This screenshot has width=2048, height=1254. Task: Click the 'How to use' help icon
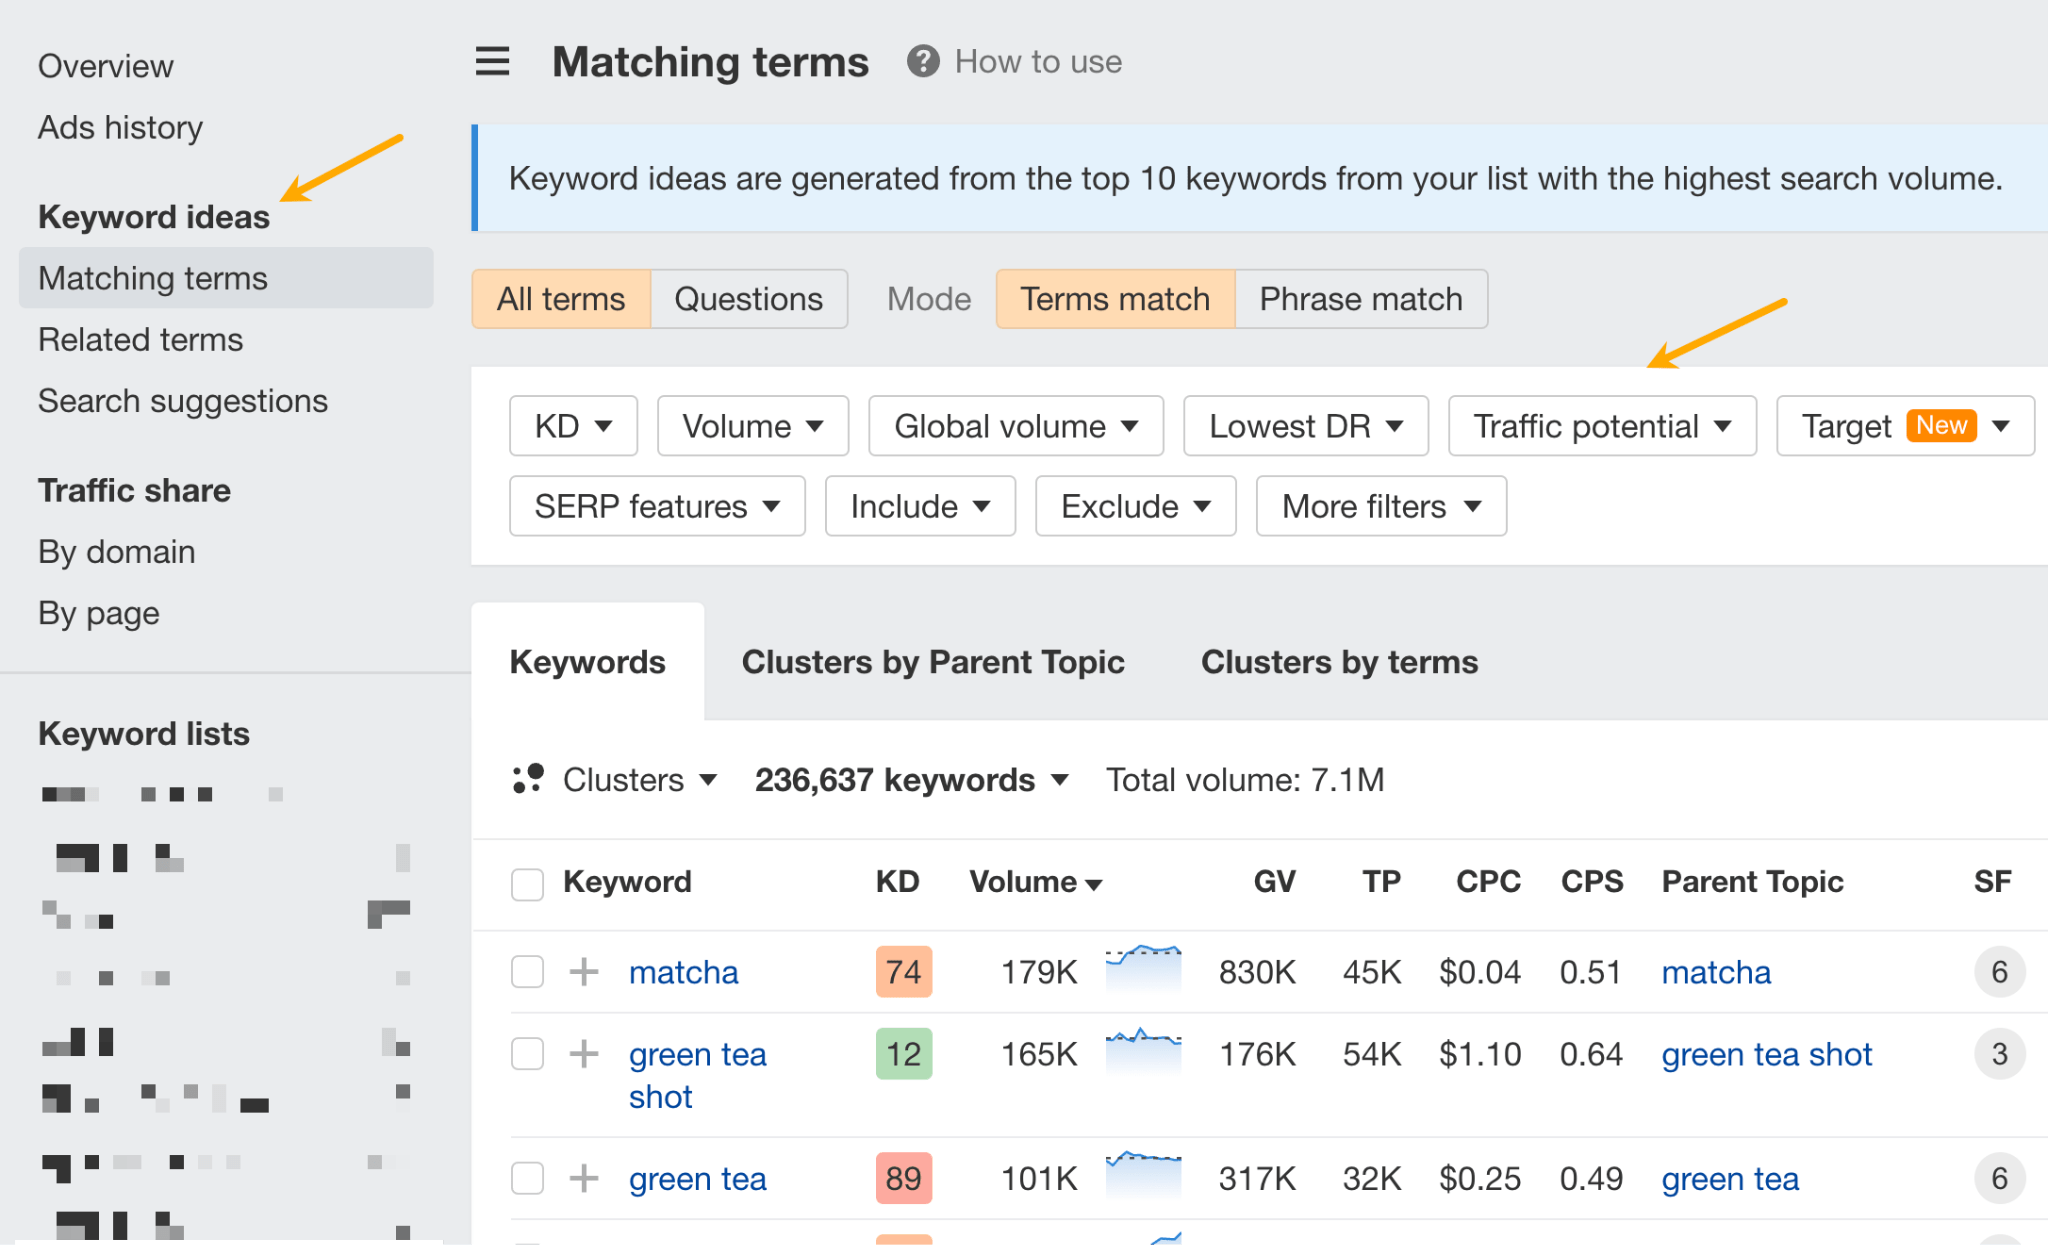[922, 61]
